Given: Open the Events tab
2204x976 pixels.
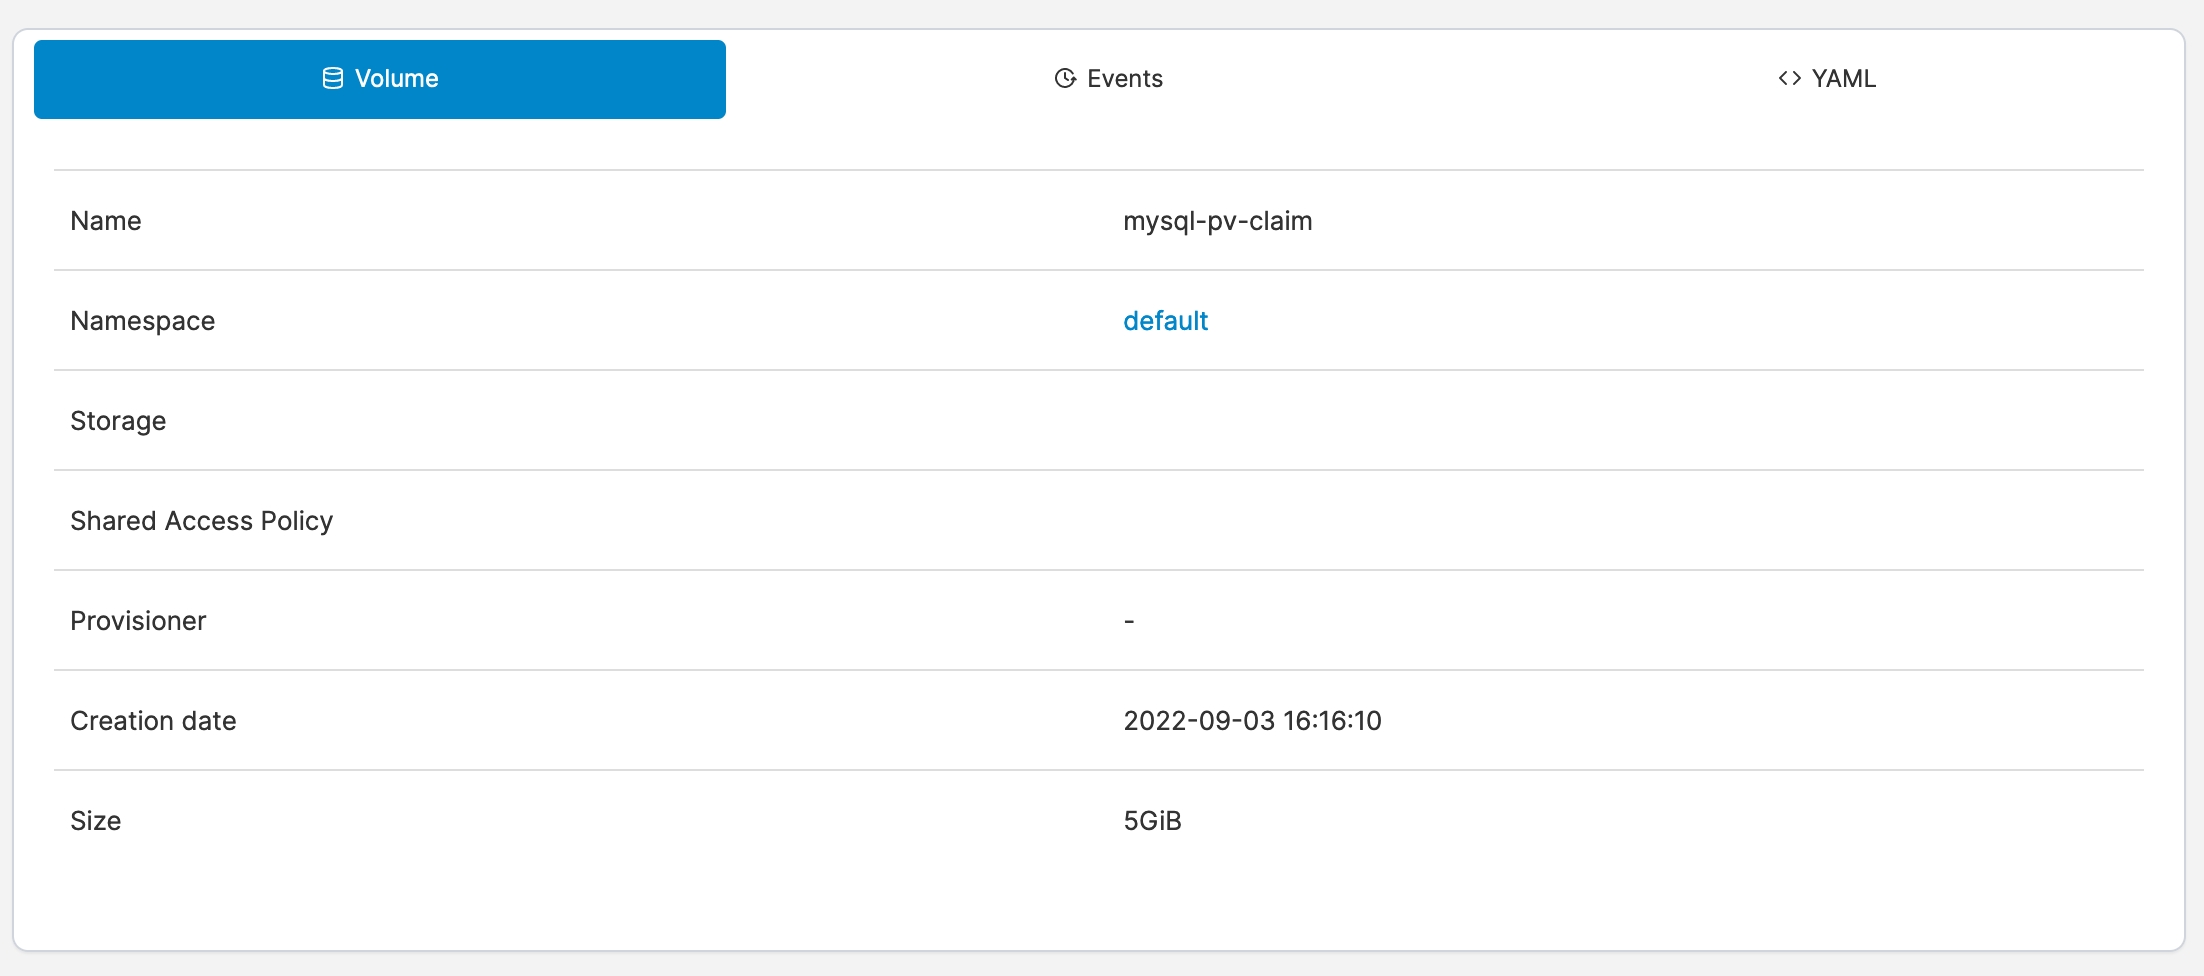Looking at the screenshot, I should tap(1109, 79).
